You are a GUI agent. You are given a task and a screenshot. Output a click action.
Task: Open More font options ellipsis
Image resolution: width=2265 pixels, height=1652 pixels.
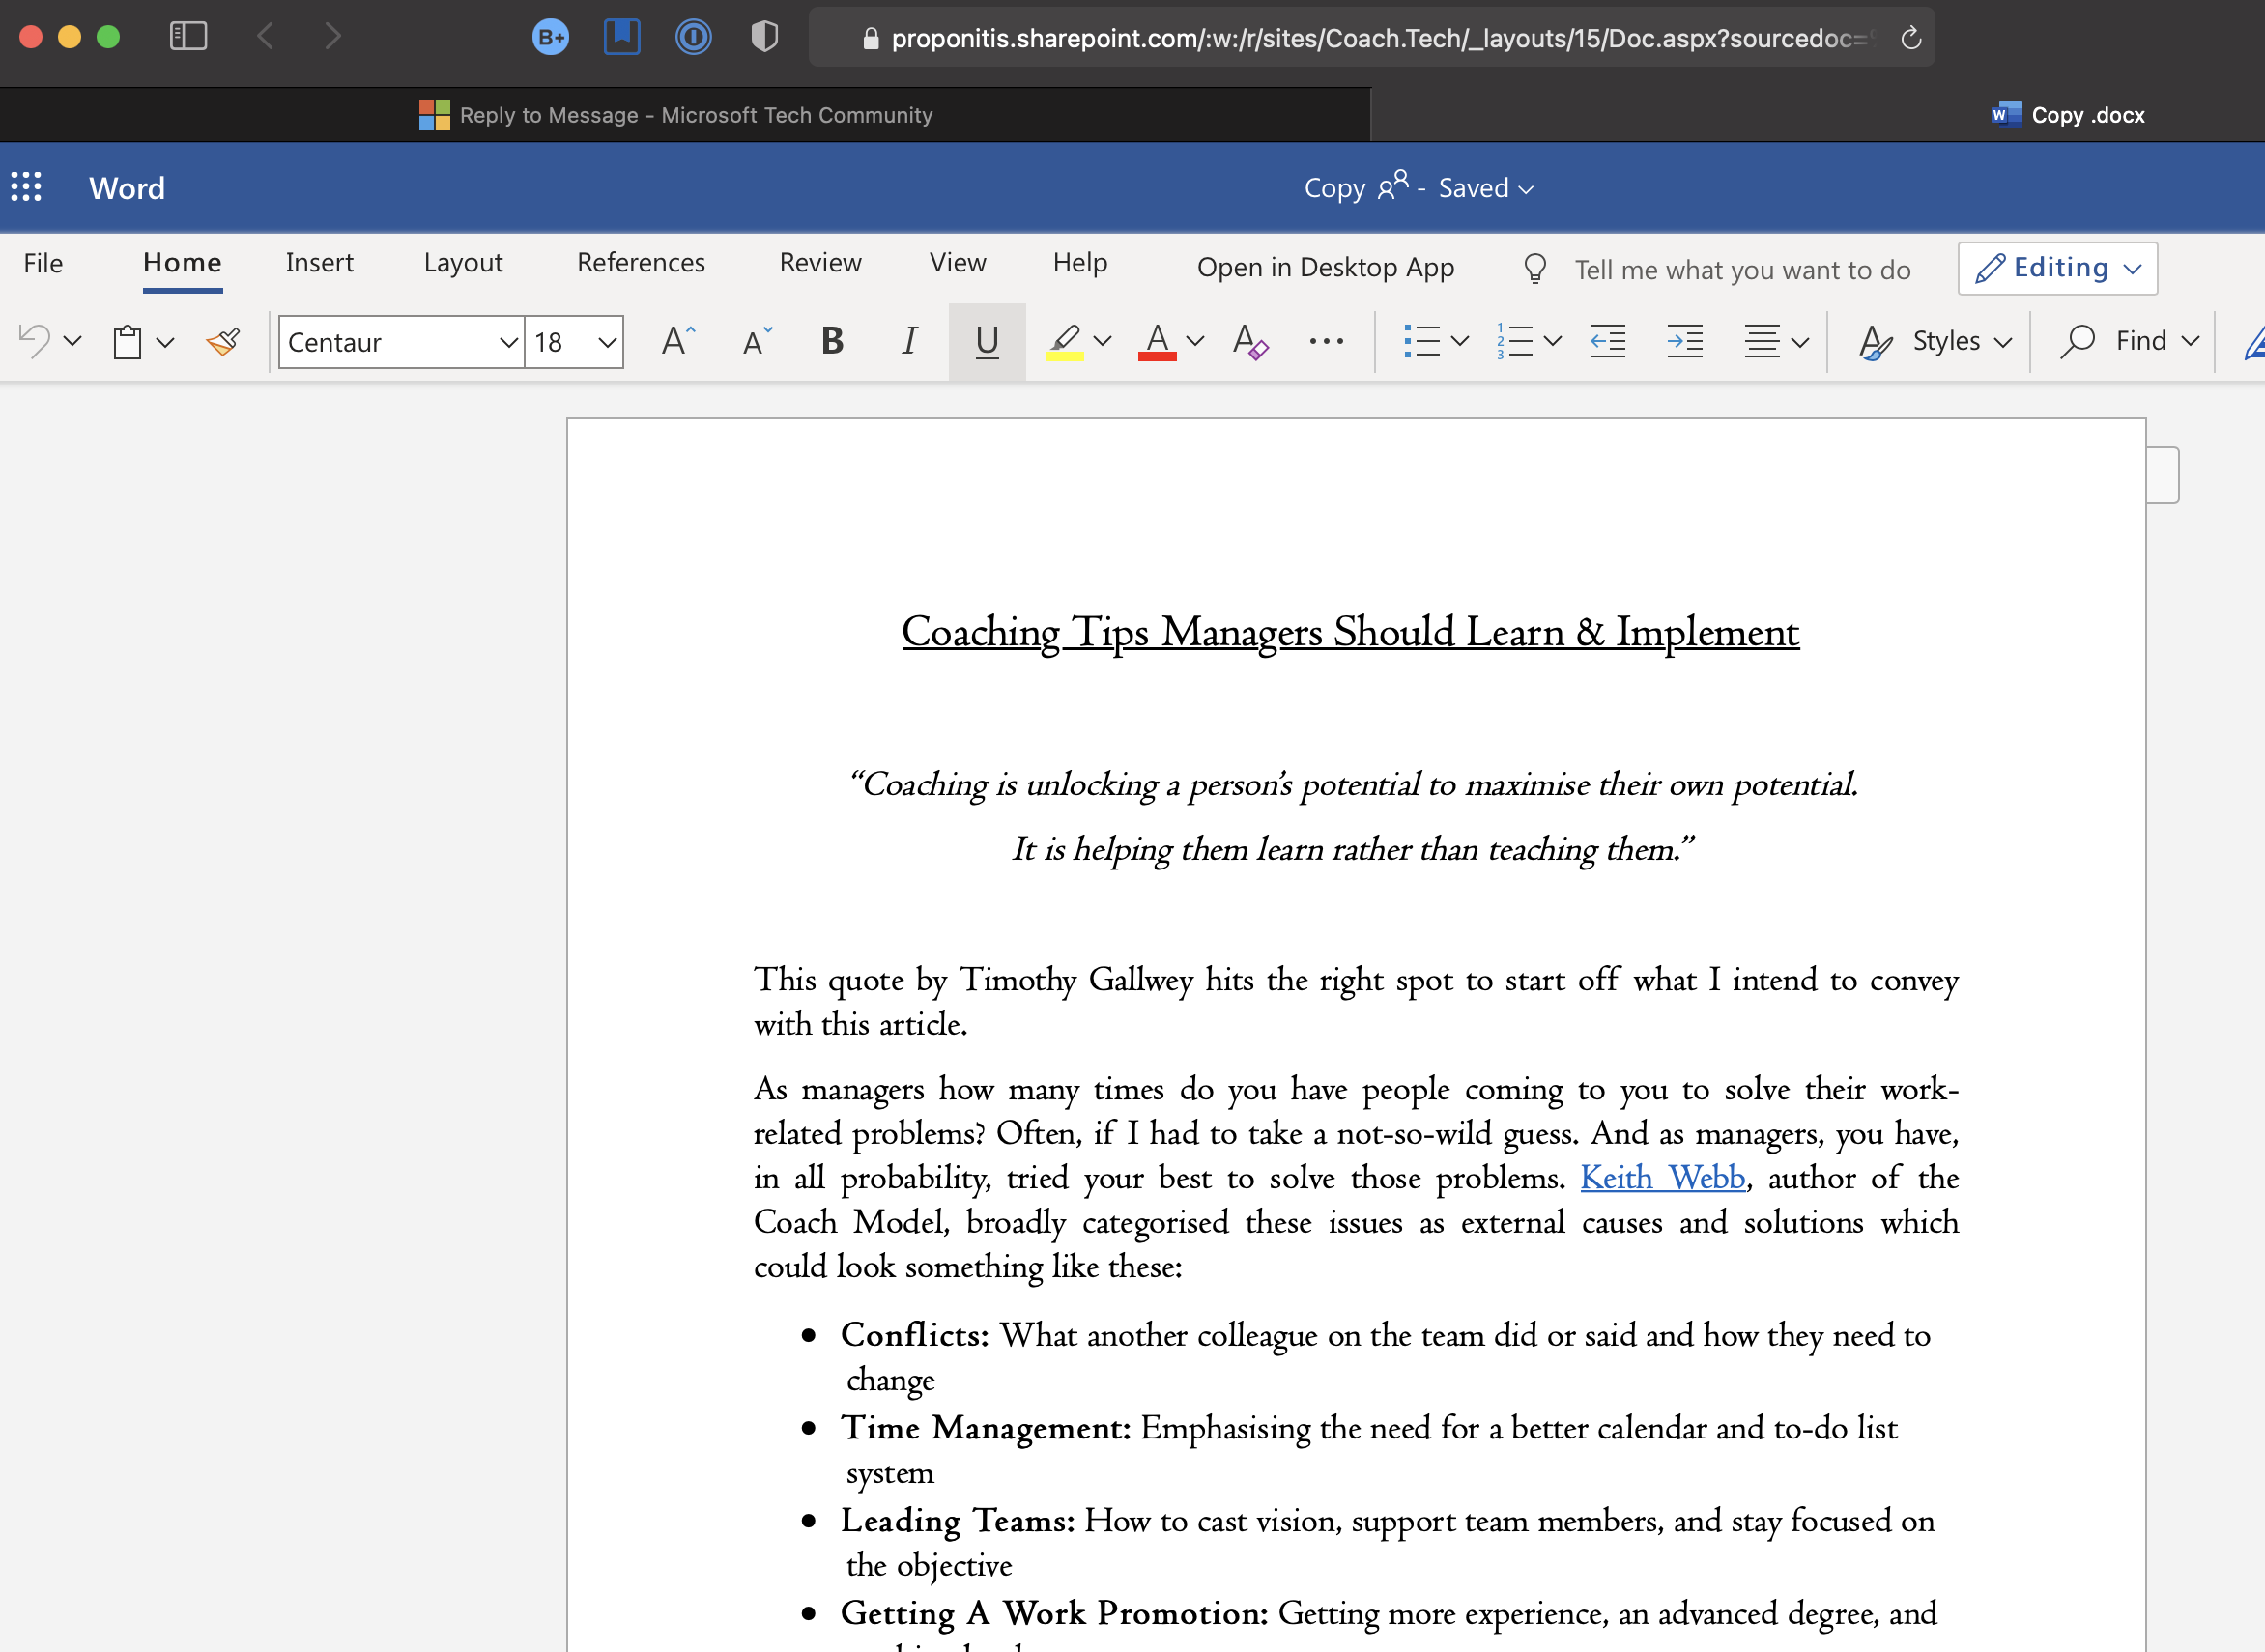[x=1326, y=341]
